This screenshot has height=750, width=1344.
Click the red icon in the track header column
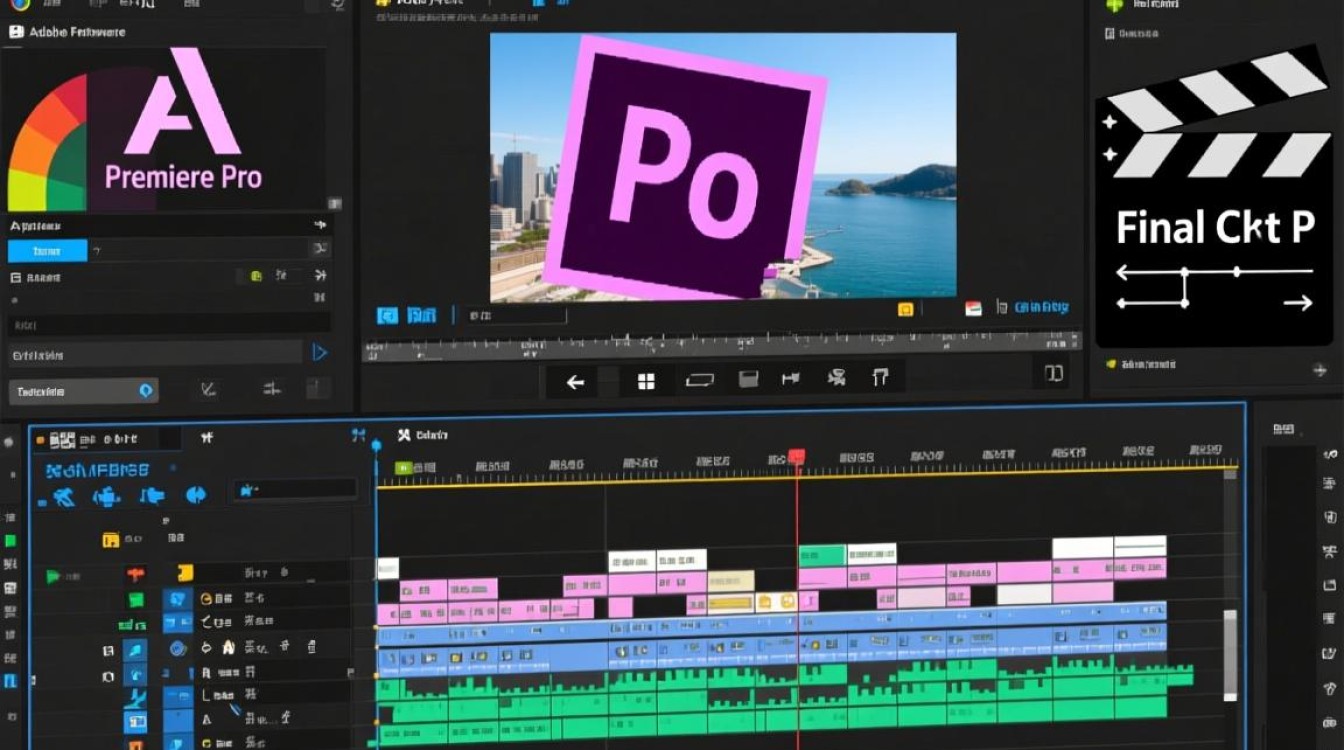[x=135, y=575]
